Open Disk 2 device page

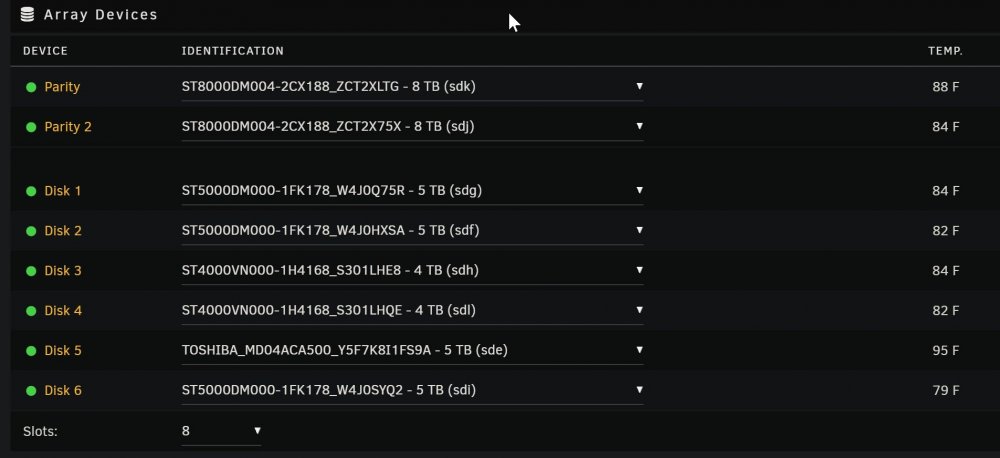point(62,231)
